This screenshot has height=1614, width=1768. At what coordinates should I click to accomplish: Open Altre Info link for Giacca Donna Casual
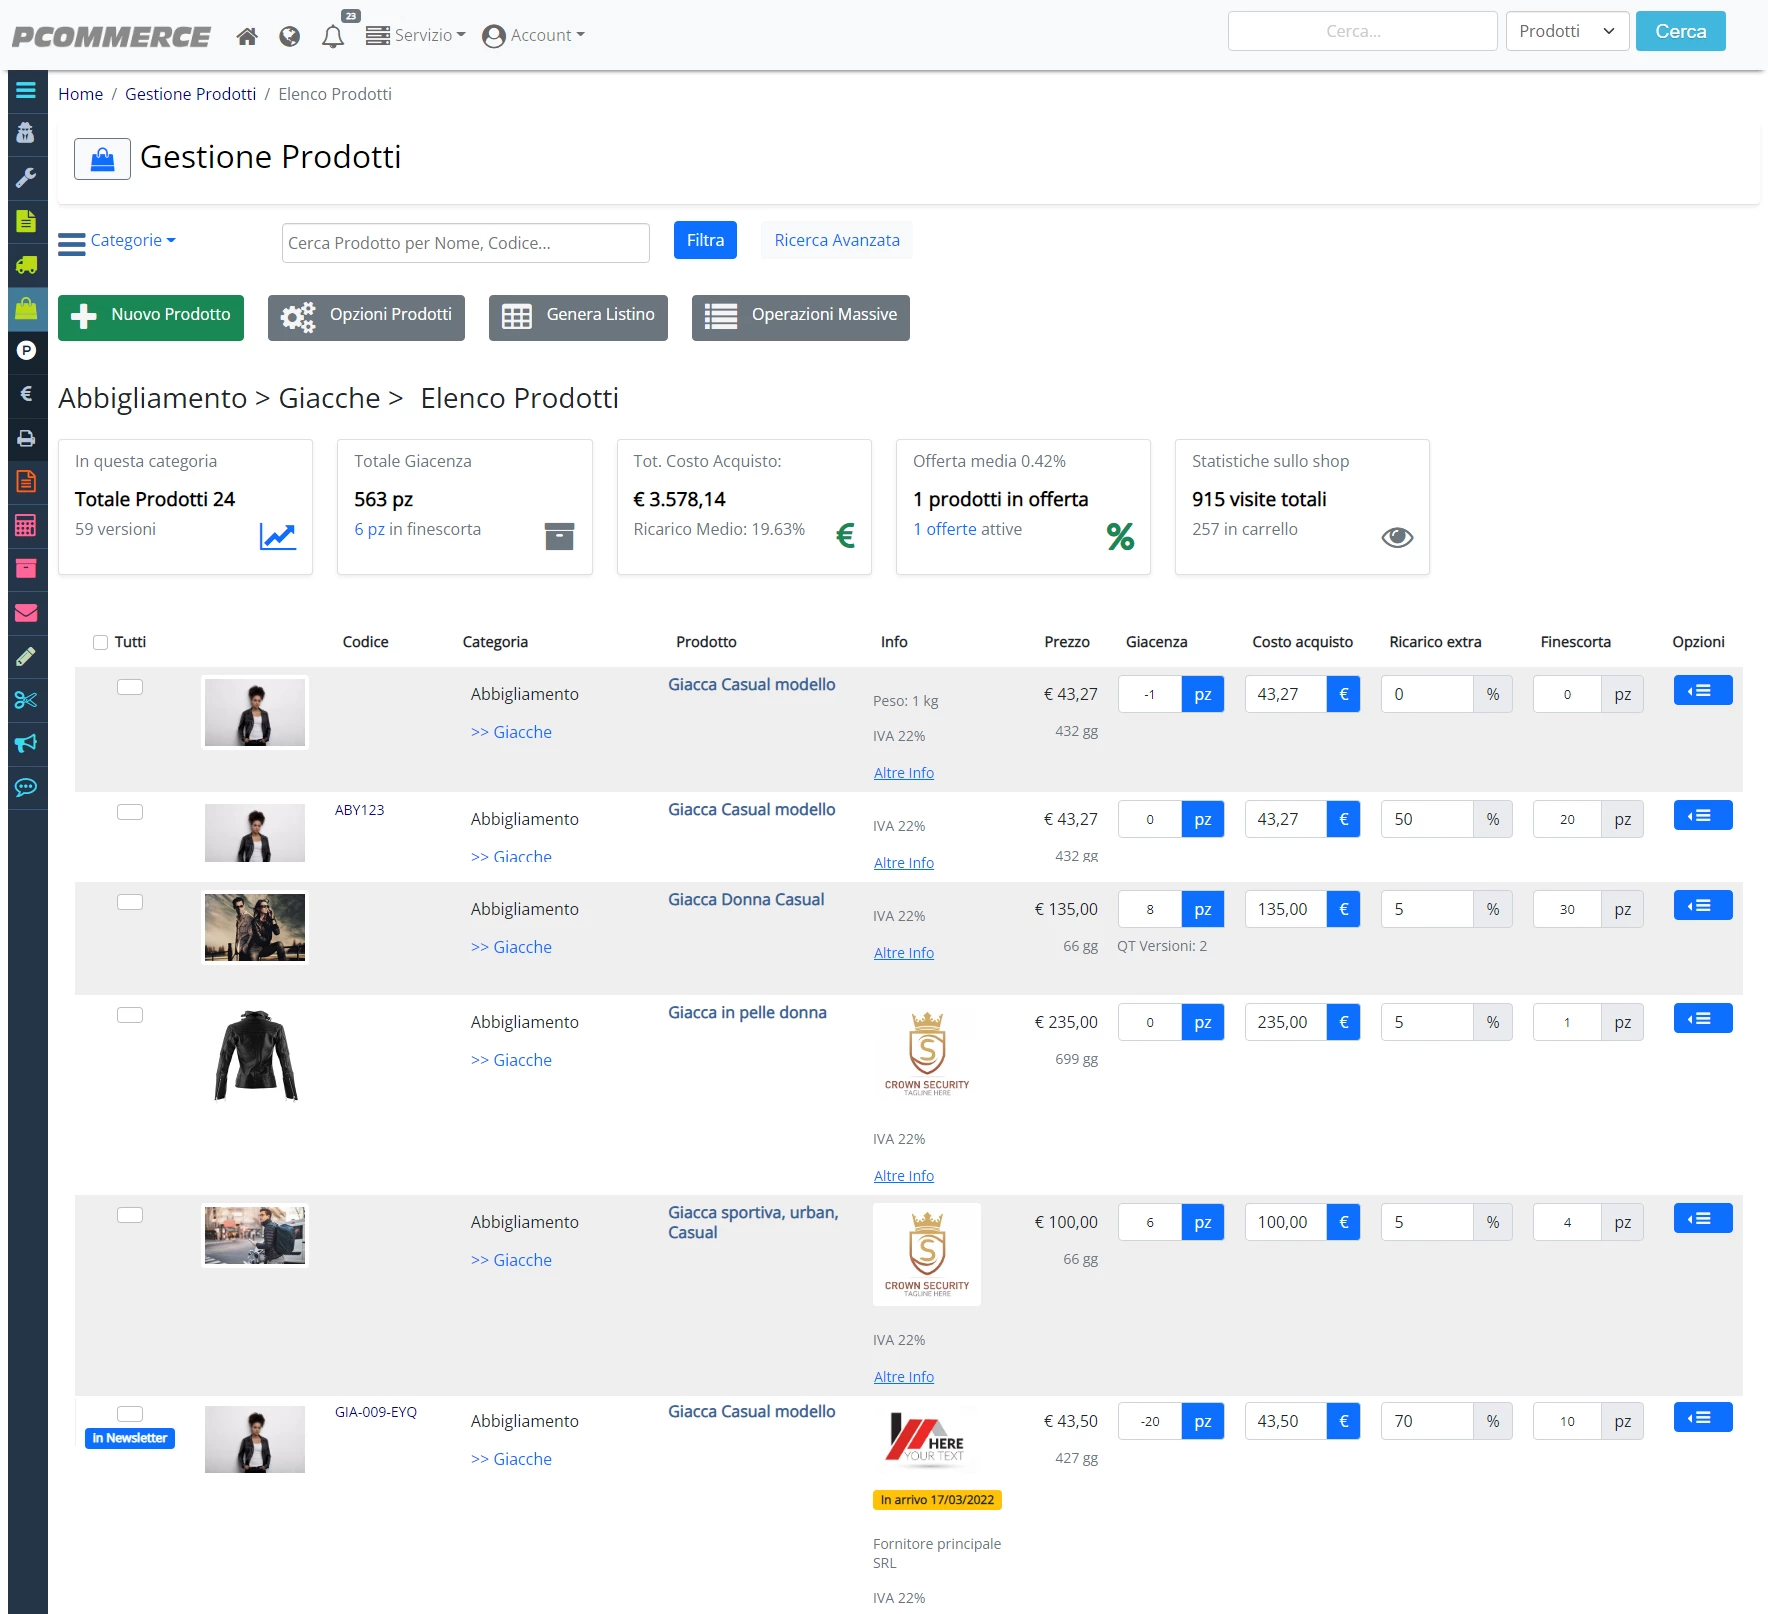904,953
